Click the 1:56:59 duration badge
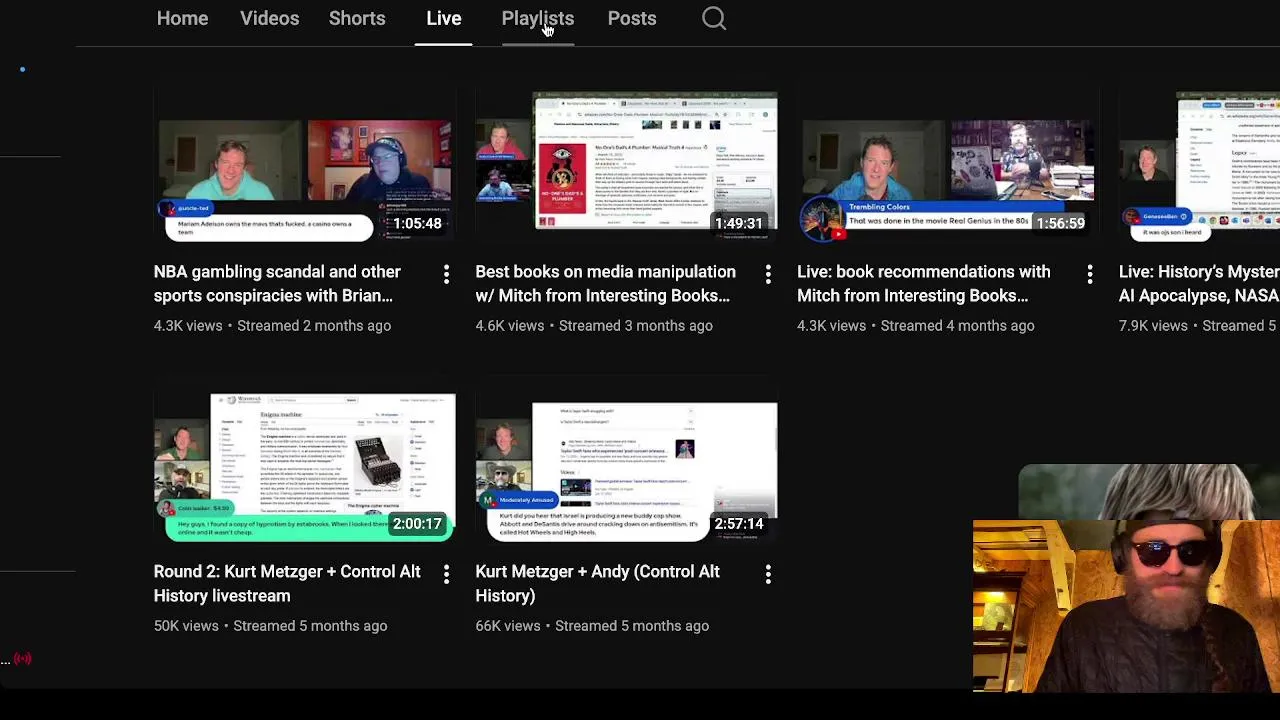The height and width of the screenshot is (720, 1280). tap(1060, 223)
